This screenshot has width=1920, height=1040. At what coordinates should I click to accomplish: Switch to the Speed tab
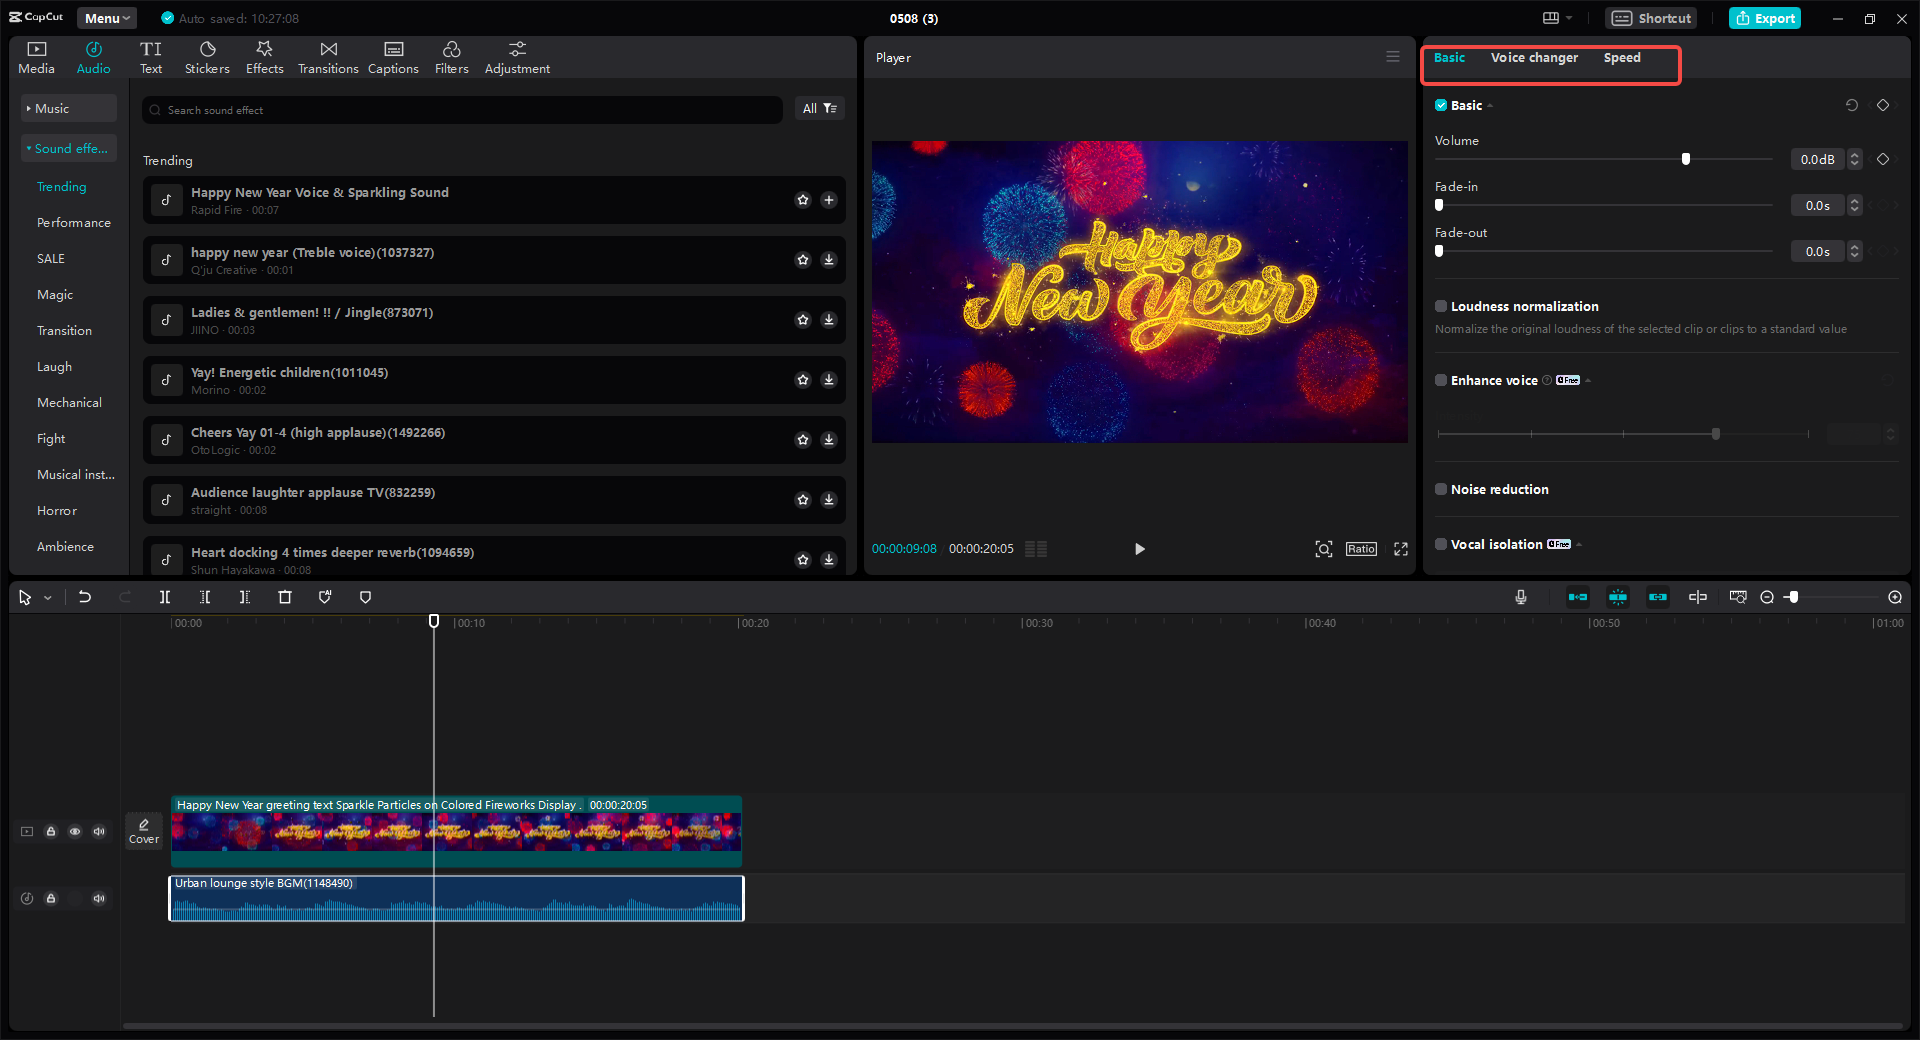[1622, 58]
